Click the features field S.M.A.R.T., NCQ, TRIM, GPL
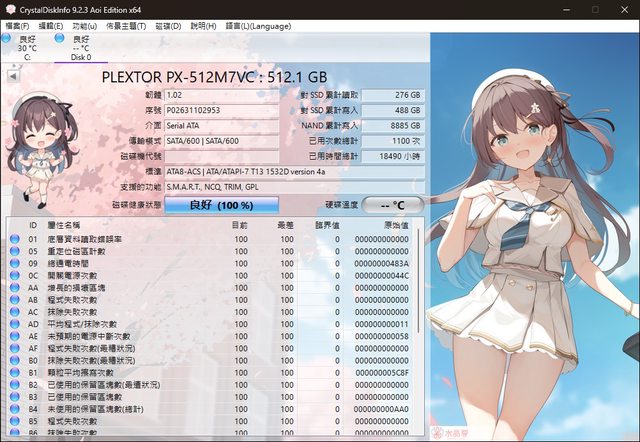Viewport: 640px width, 442px height. [x=294, y=187]
